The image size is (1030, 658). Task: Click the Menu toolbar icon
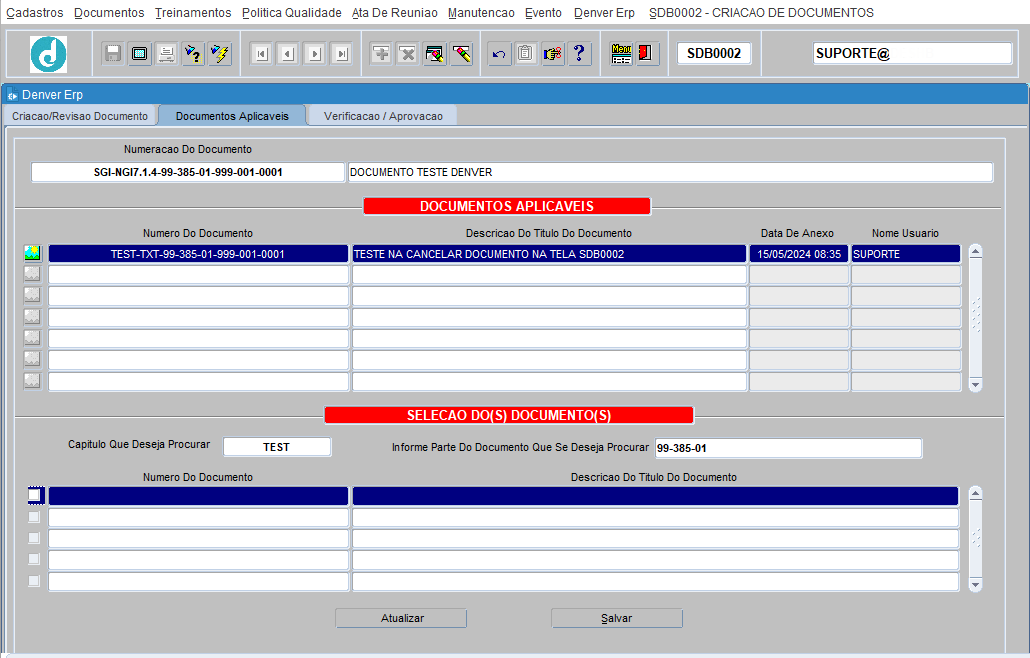[x=621, y=53]
